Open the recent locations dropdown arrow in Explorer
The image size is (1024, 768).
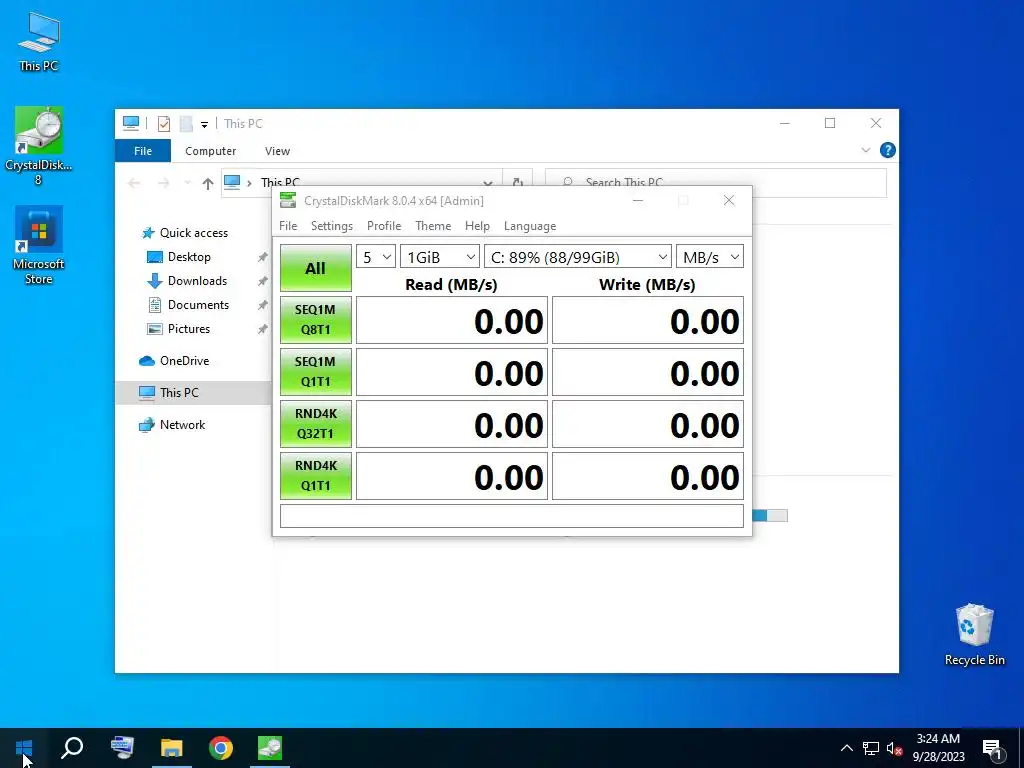187,184
